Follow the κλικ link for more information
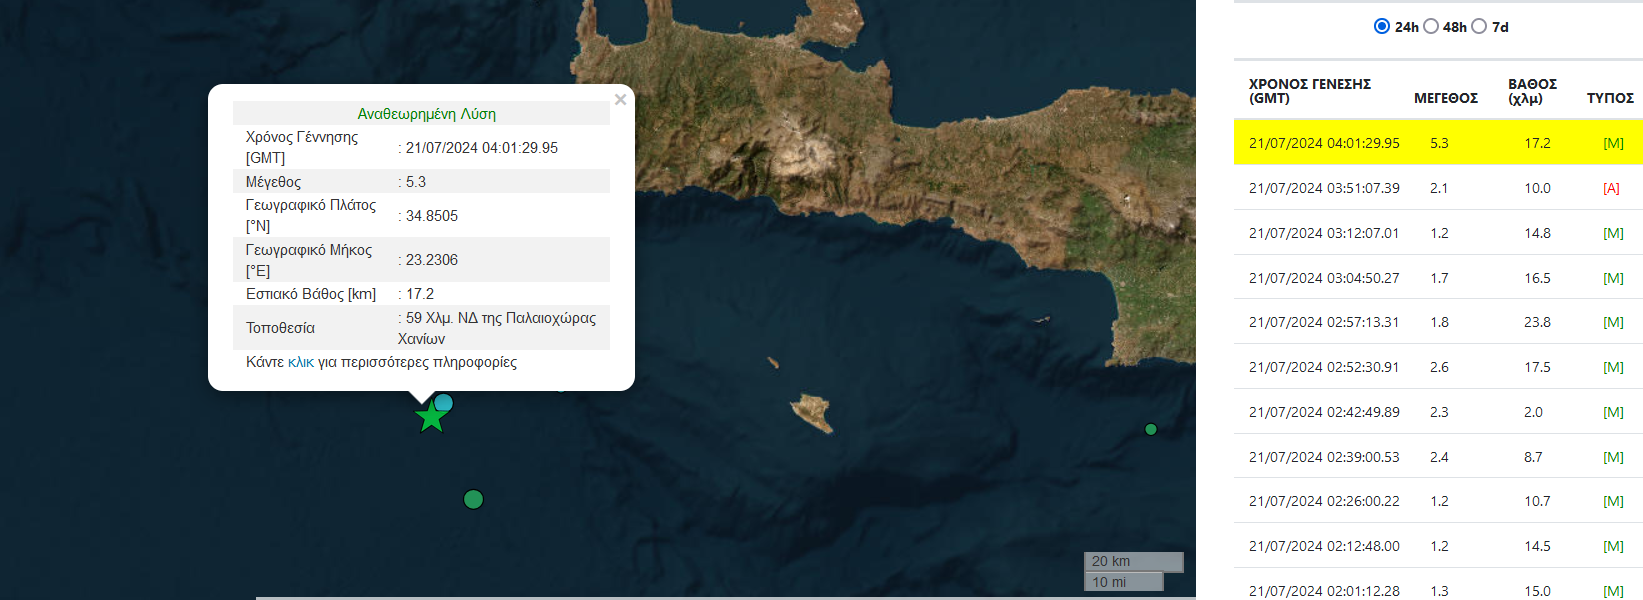 300,362
